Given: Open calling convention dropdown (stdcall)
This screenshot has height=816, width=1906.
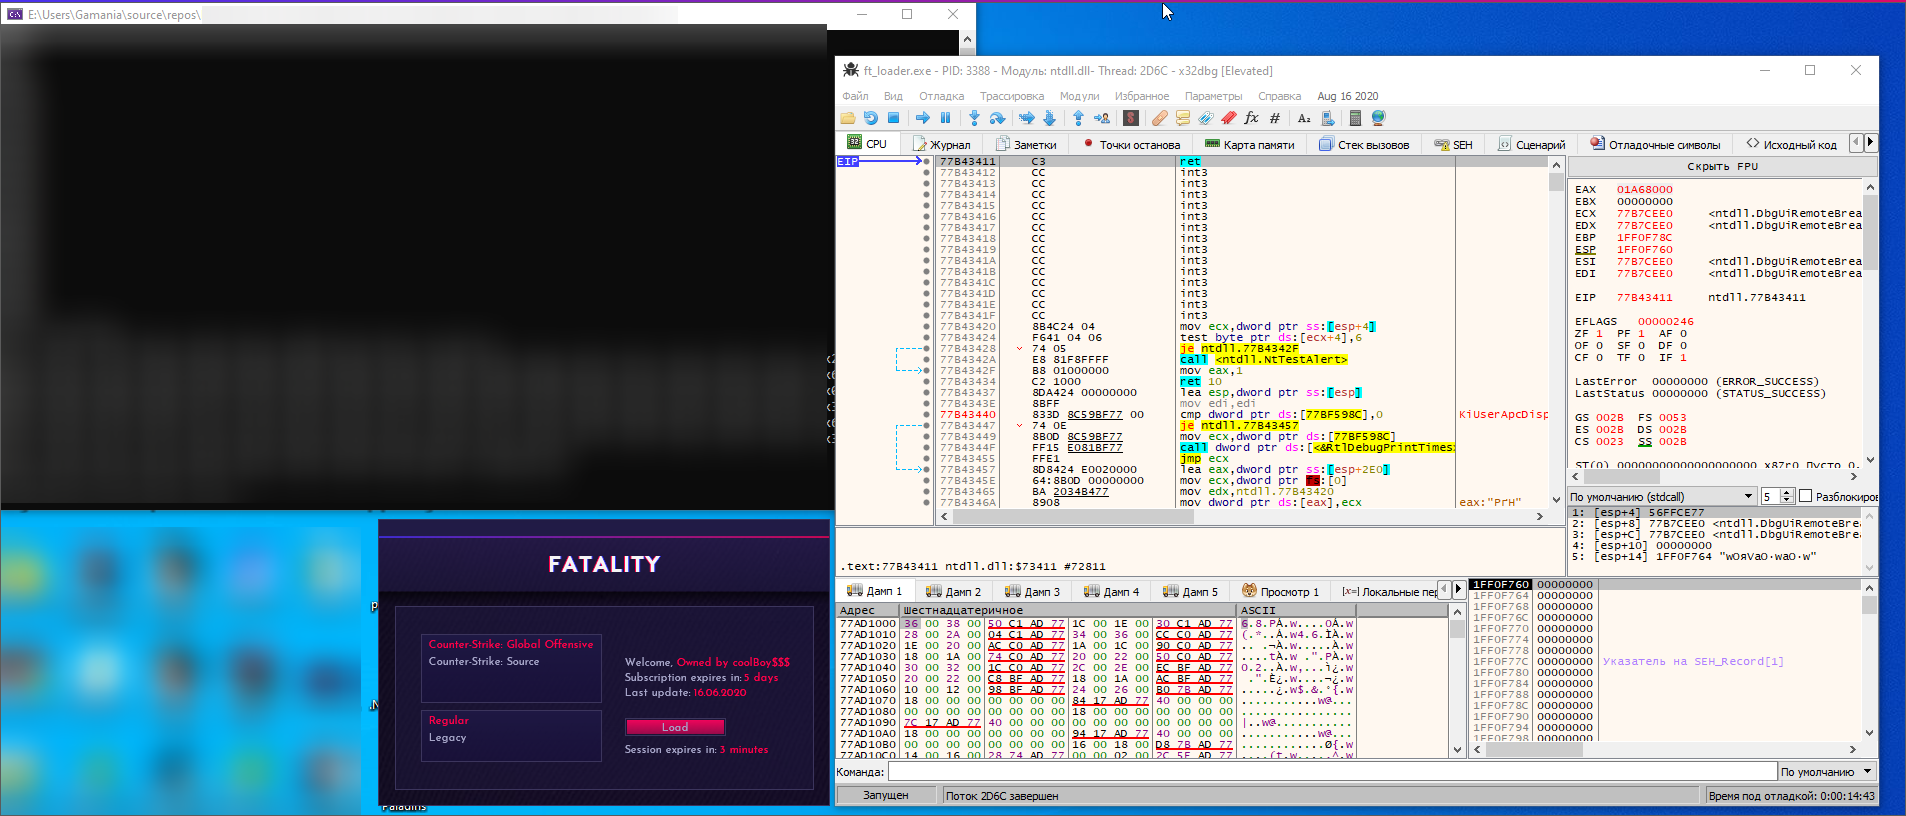Looking at the screenshot, I should click(1661, 496).
